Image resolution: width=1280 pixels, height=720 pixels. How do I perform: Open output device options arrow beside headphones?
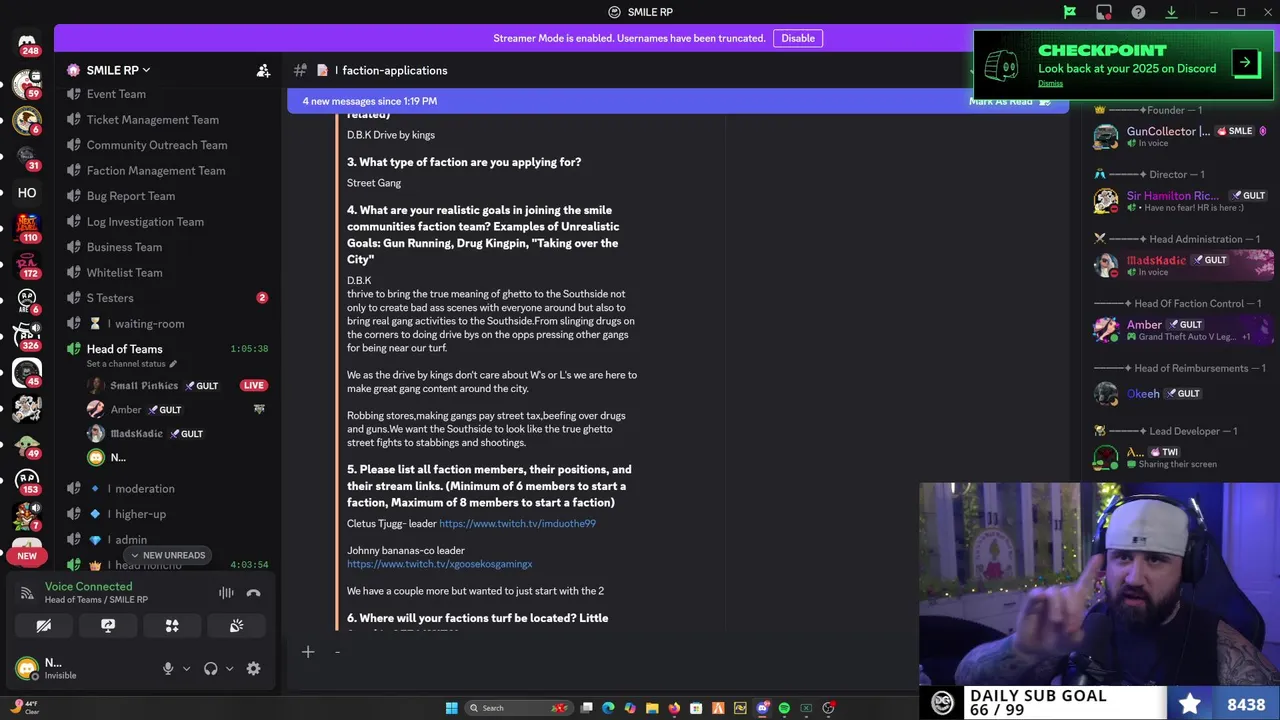pyautogui.click(x=229, y=669)
